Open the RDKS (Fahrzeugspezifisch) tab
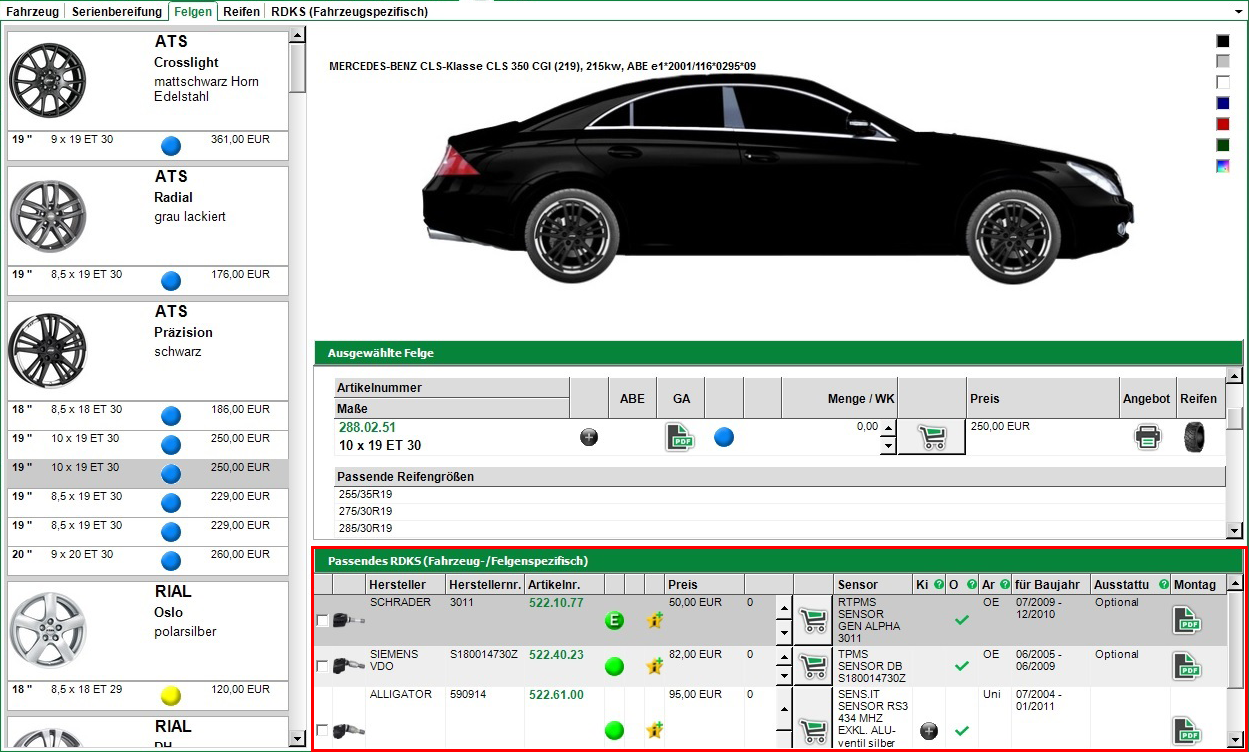 349,12
